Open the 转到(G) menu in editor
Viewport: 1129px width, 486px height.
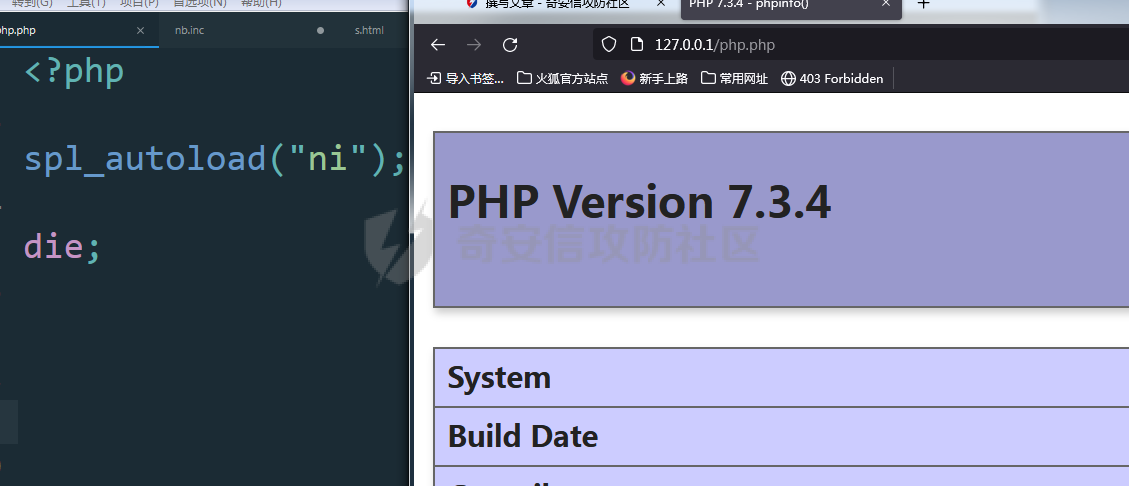(x=32, y=4)
